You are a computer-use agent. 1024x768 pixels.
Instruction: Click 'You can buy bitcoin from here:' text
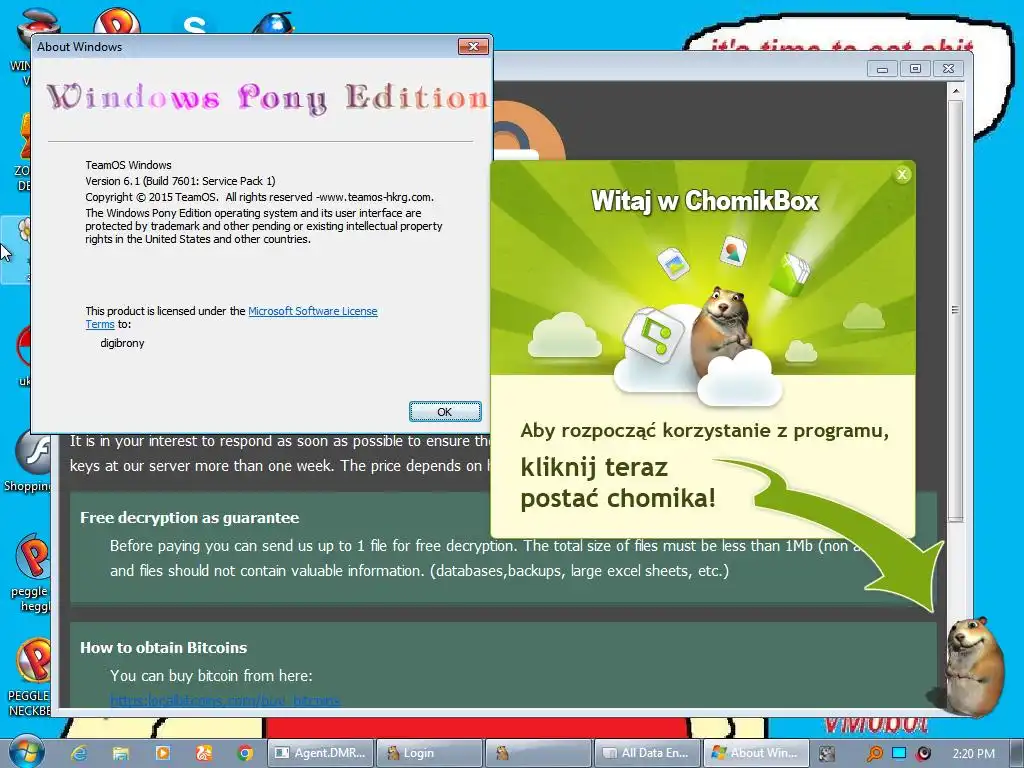pos(211,676)
